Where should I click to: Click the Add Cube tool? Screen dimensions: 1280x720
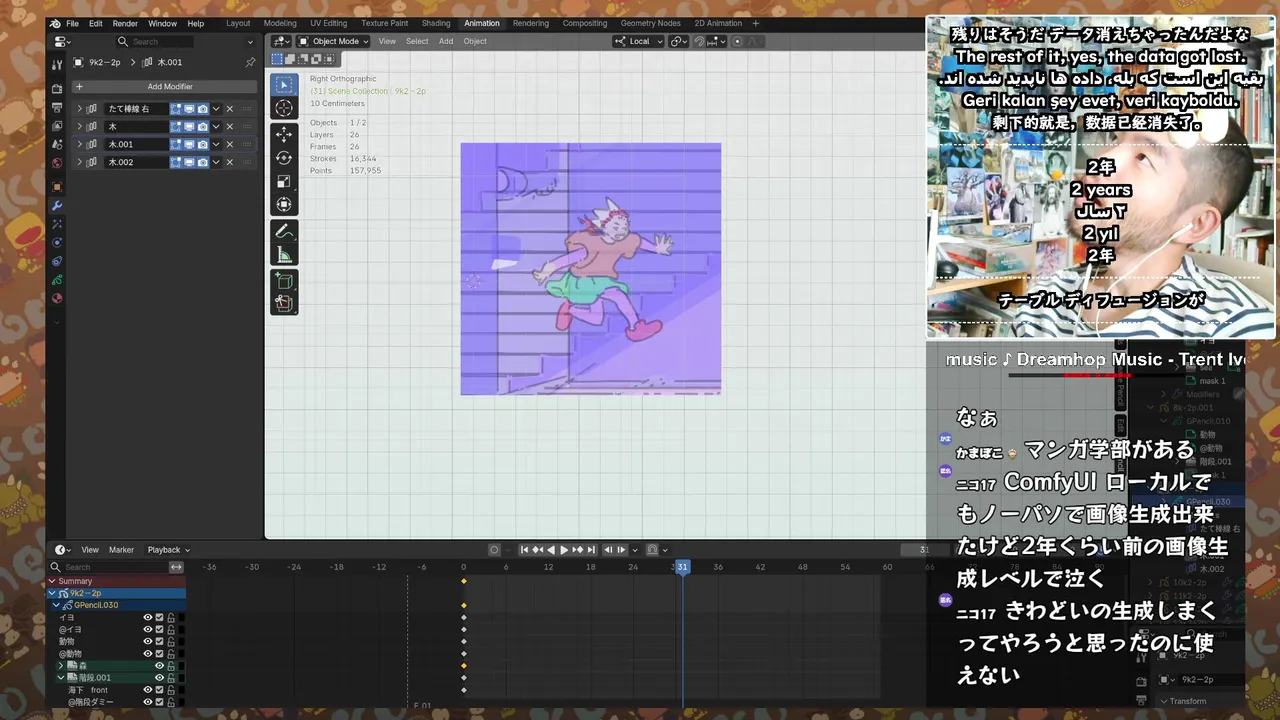pyautogui.click(x=284, y=281)
